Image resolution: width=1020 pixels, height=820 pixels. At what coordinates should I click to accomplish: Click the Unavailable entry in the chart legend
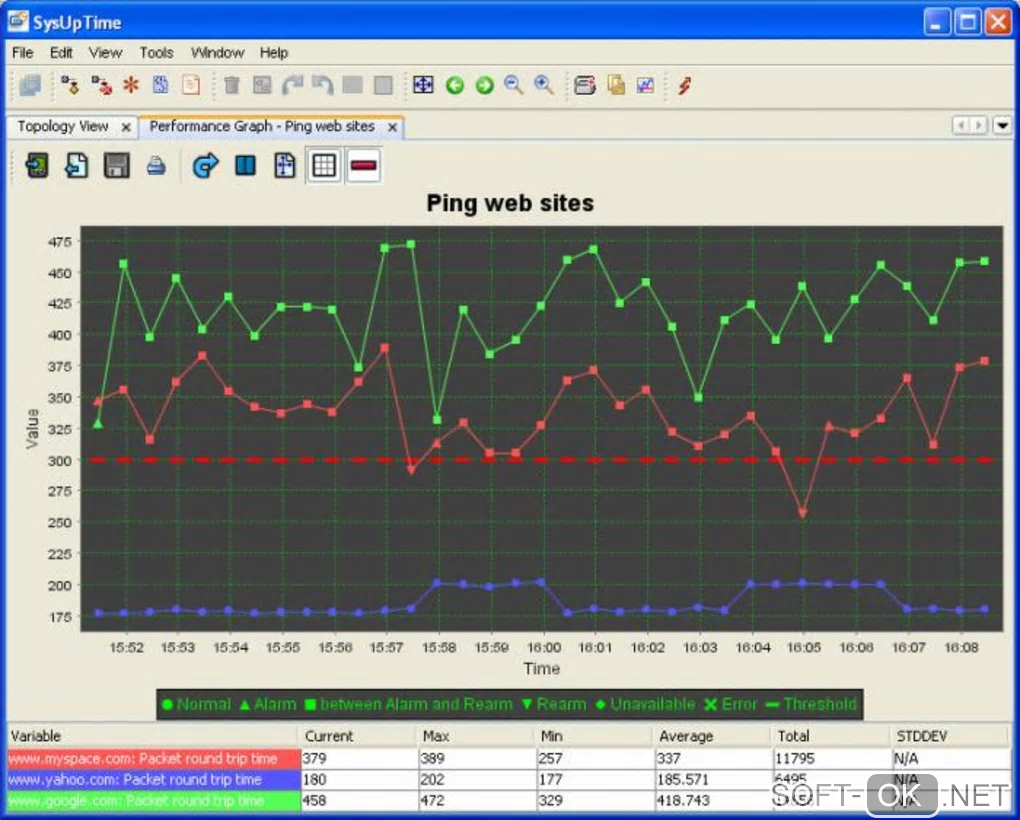[645, 704]
